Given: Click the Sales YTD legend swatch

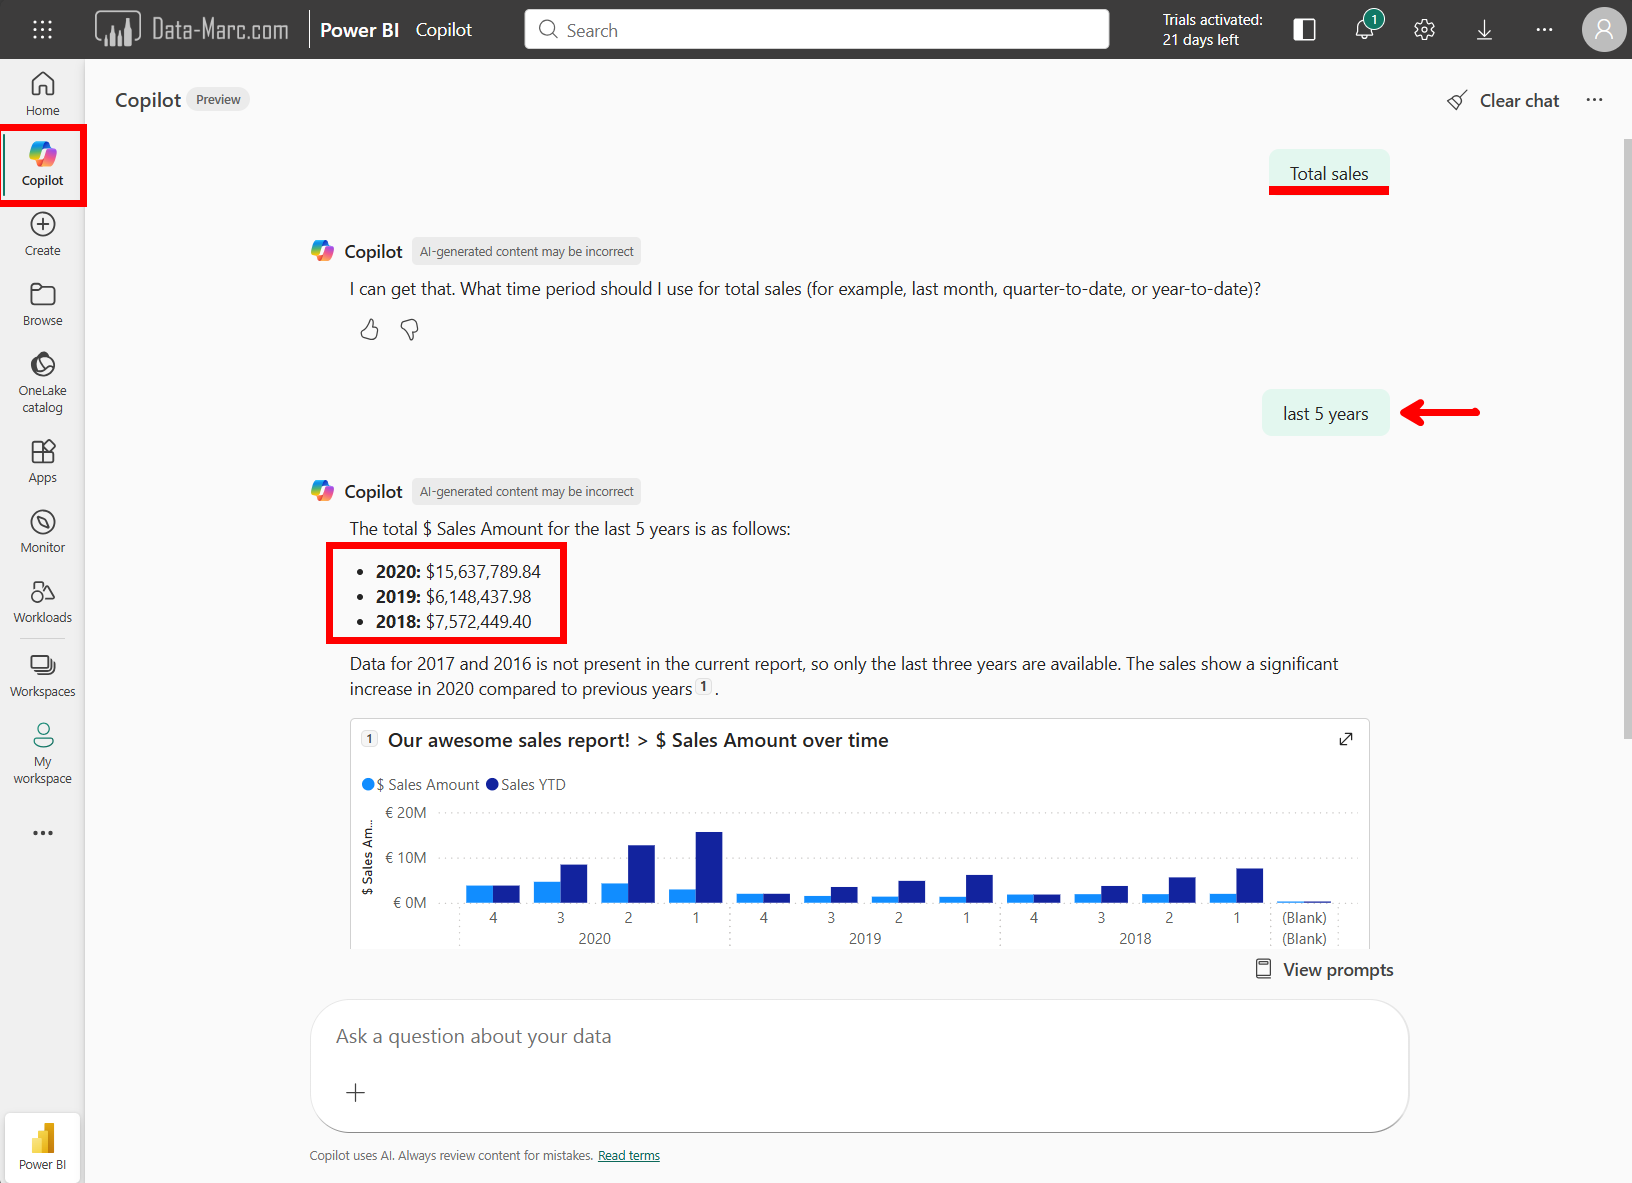Looking at the screenshot, I should coord(492,785).
